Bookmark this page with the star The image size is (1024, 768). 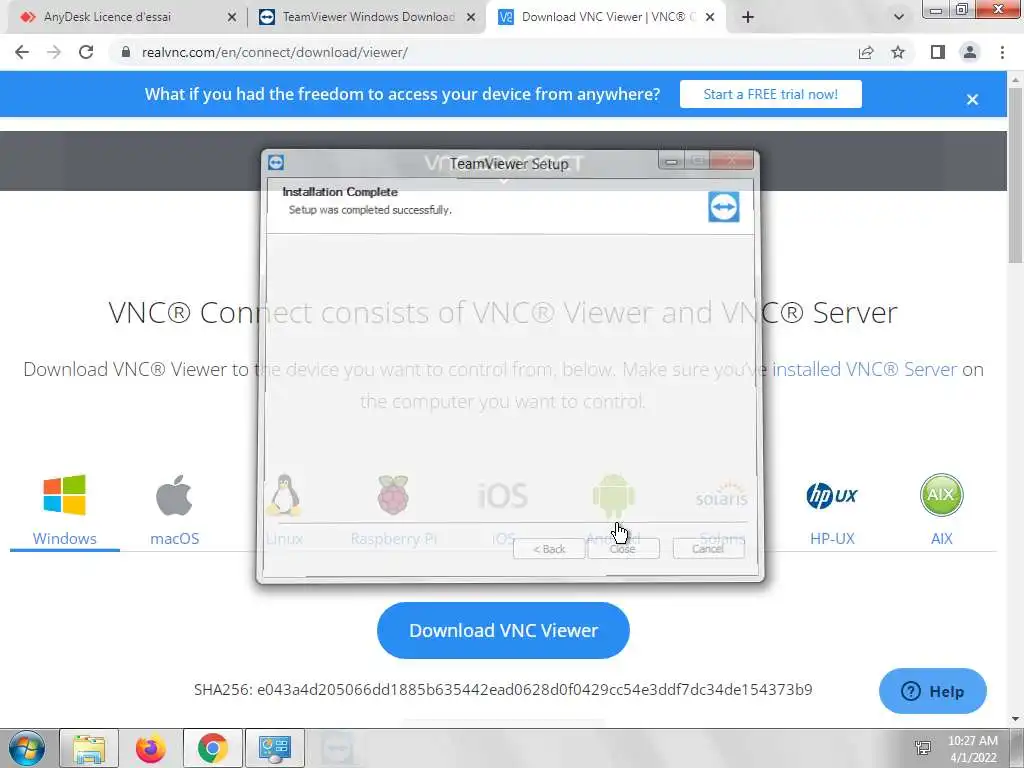click(x=898, y=52)
